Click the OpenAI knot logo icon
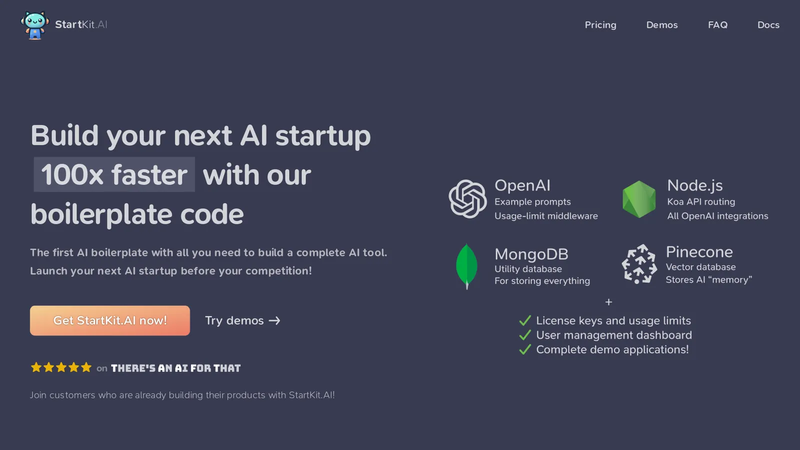 click(467, 199)
